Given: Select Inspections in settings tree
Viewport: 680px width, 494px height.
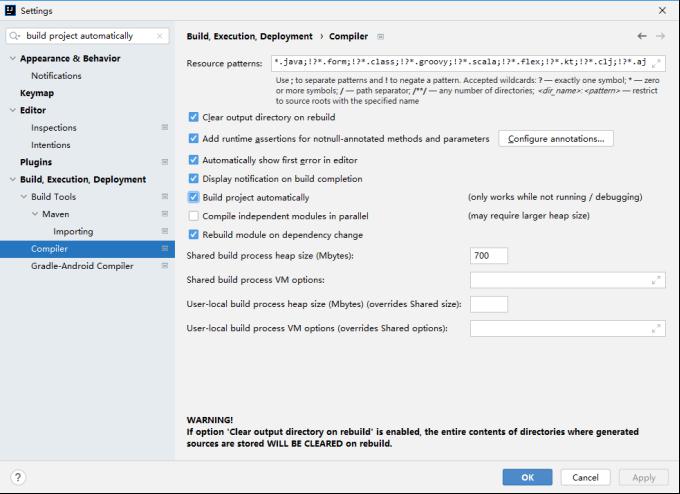Looking at the screenshot, I should coord(54,128).
